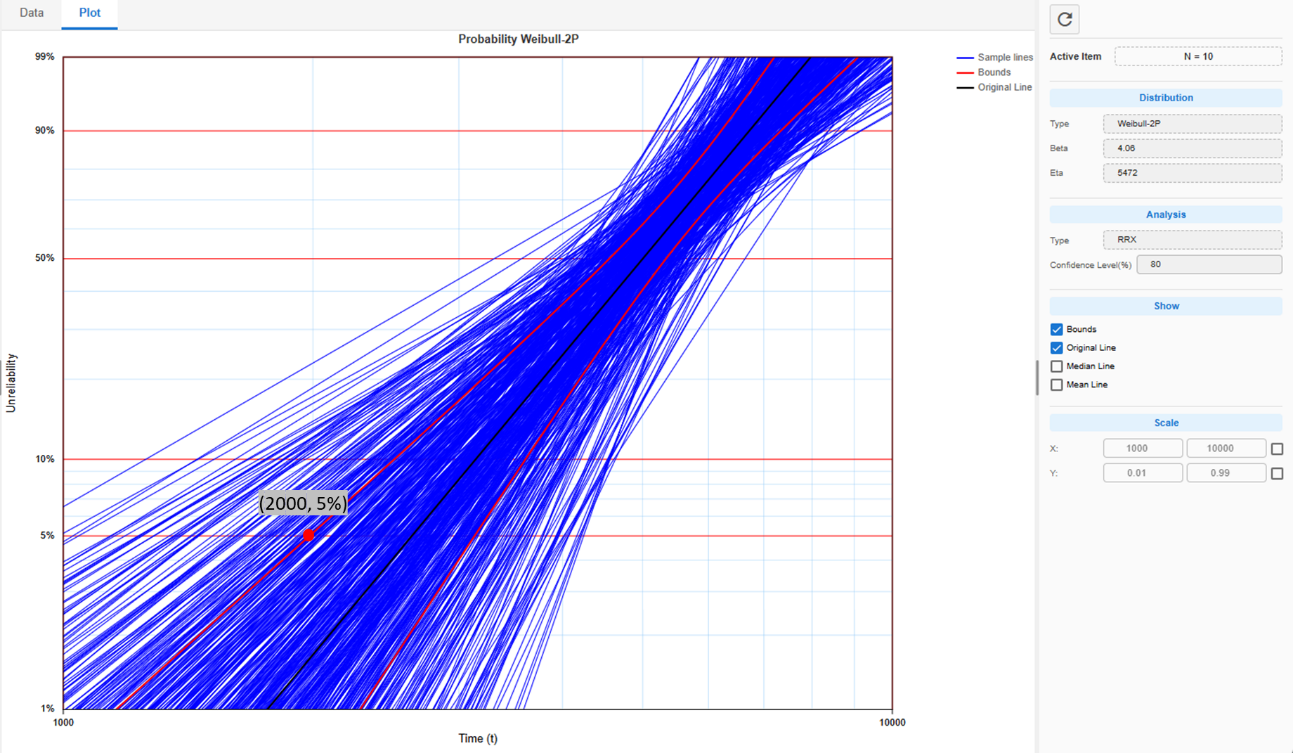Click the Distribution section header
Viewport: 1293px width, 753px height.
[1166, 98]
